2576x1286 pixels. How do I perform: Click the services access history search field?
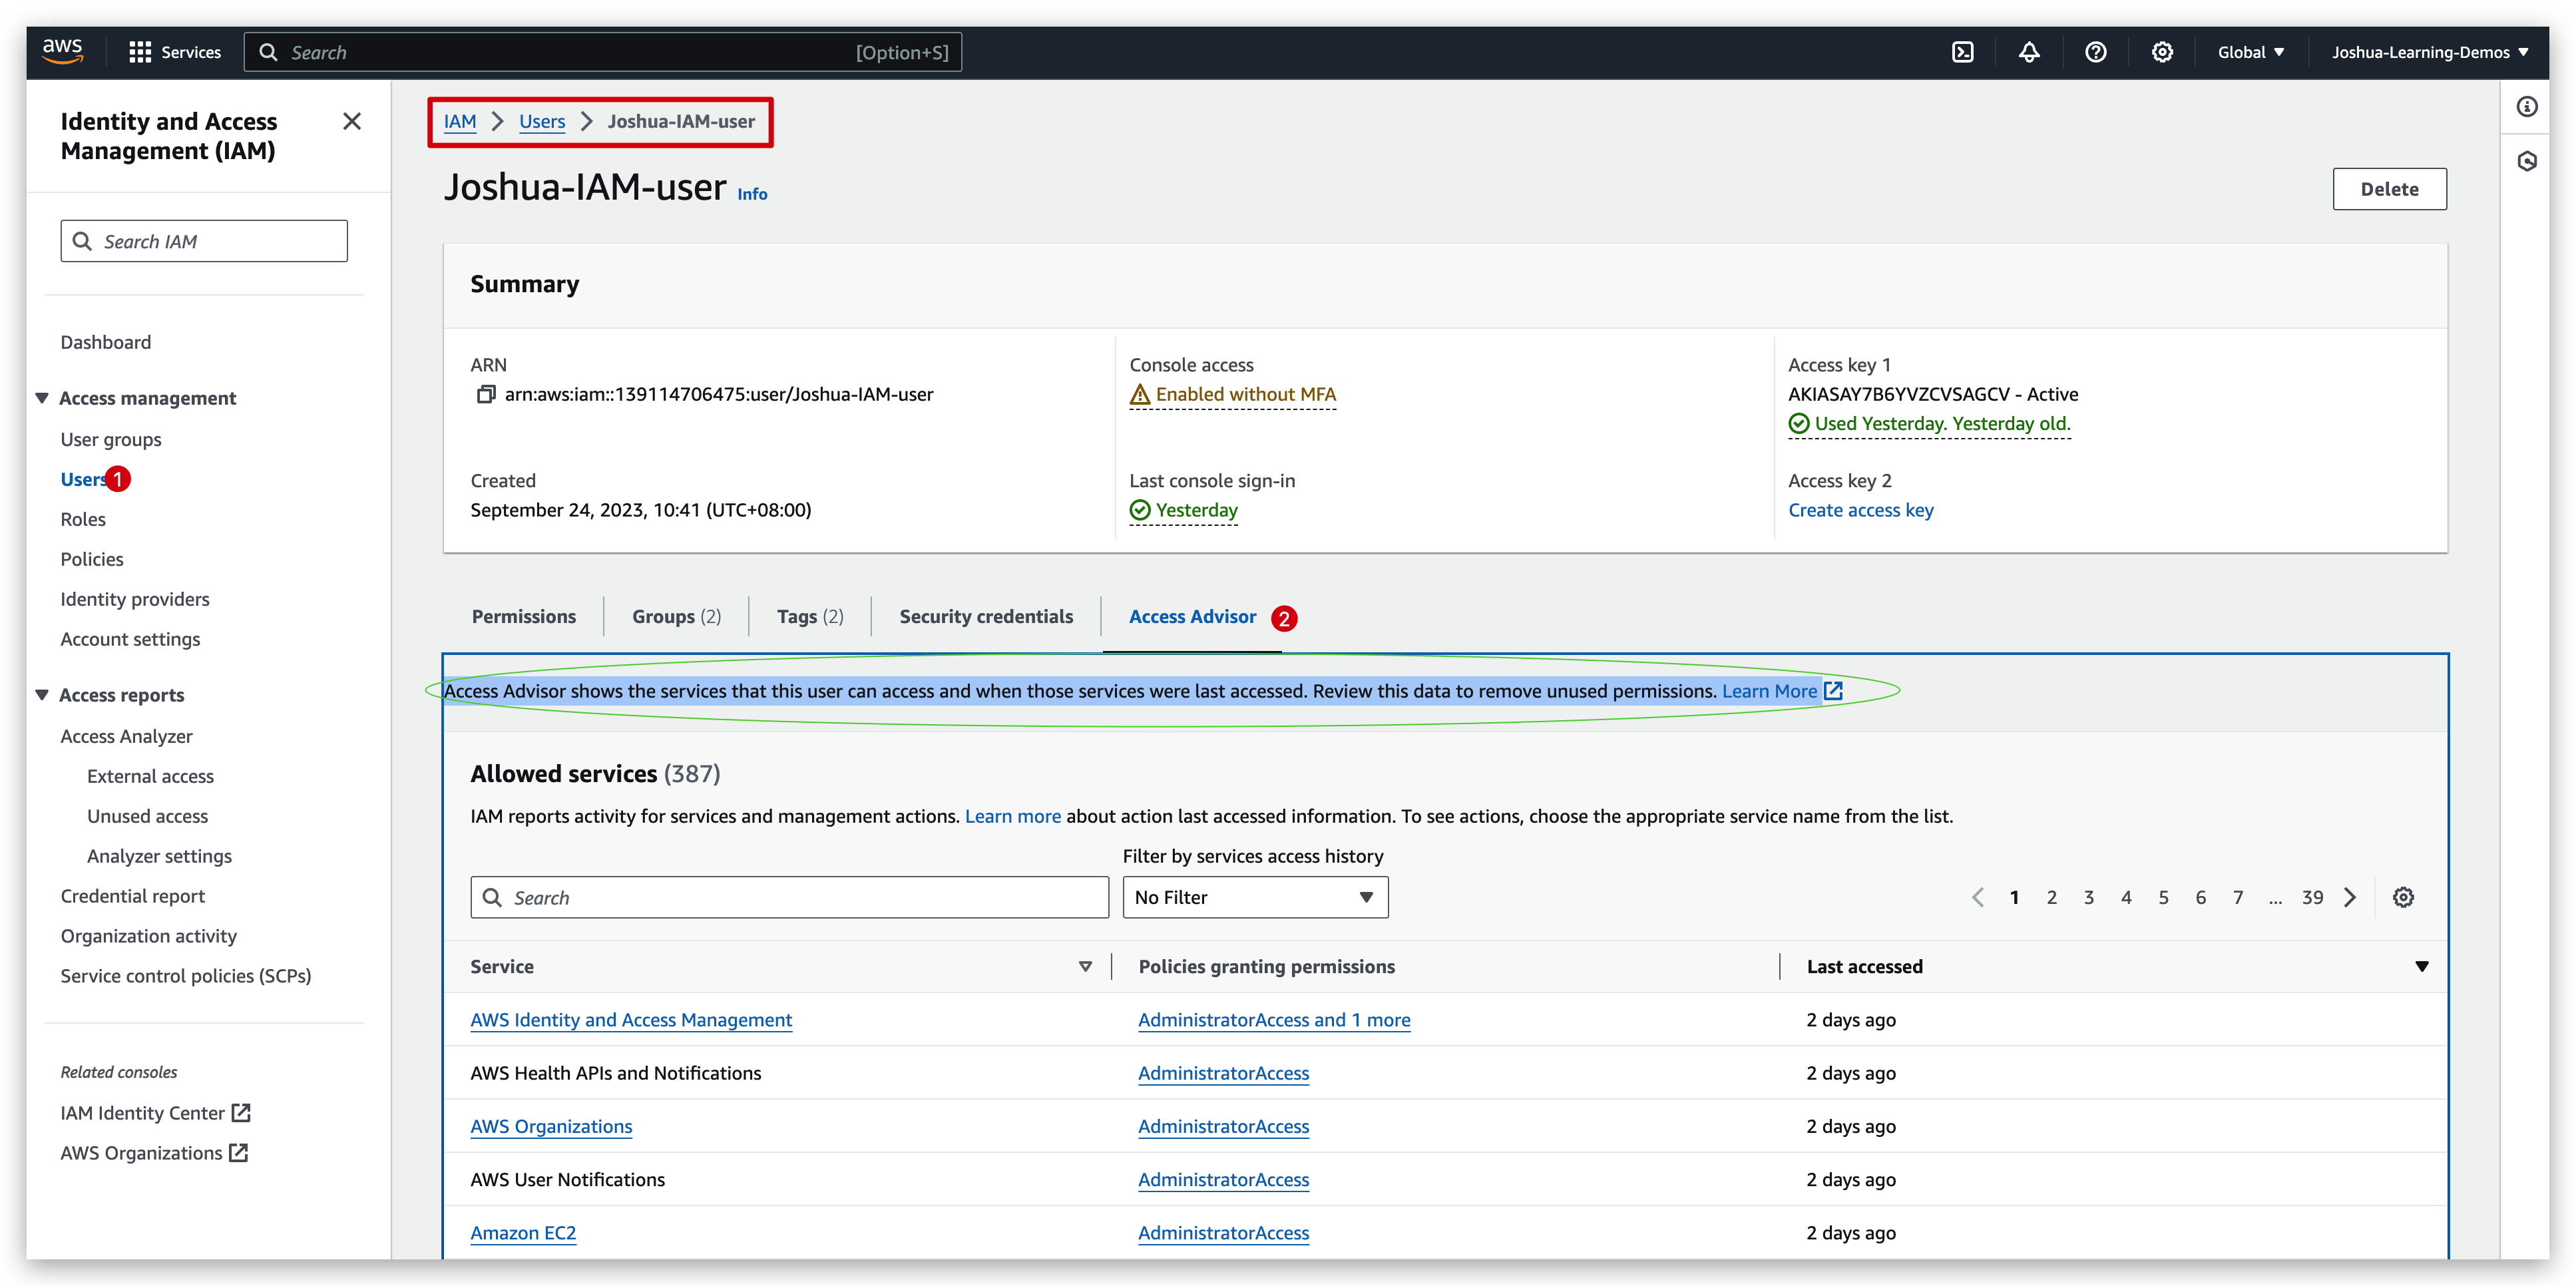tap(789, 897)
